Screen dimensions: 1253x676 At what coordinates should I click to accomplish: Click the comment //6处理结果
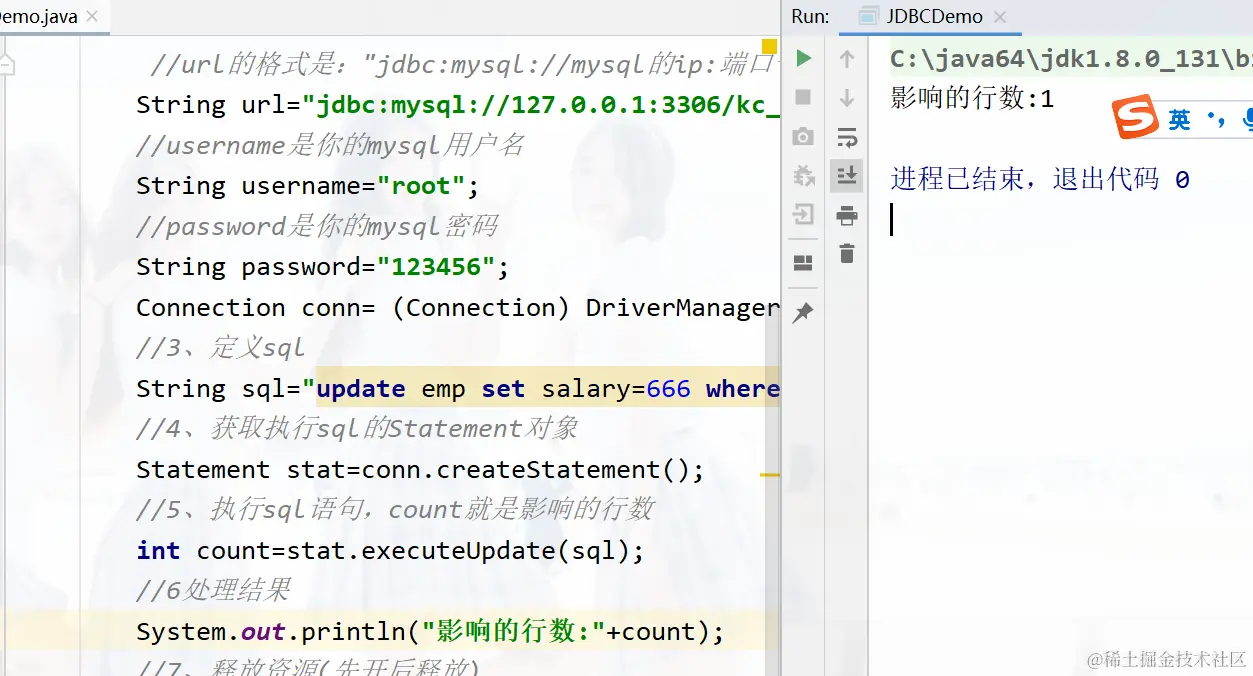point(213,591)
